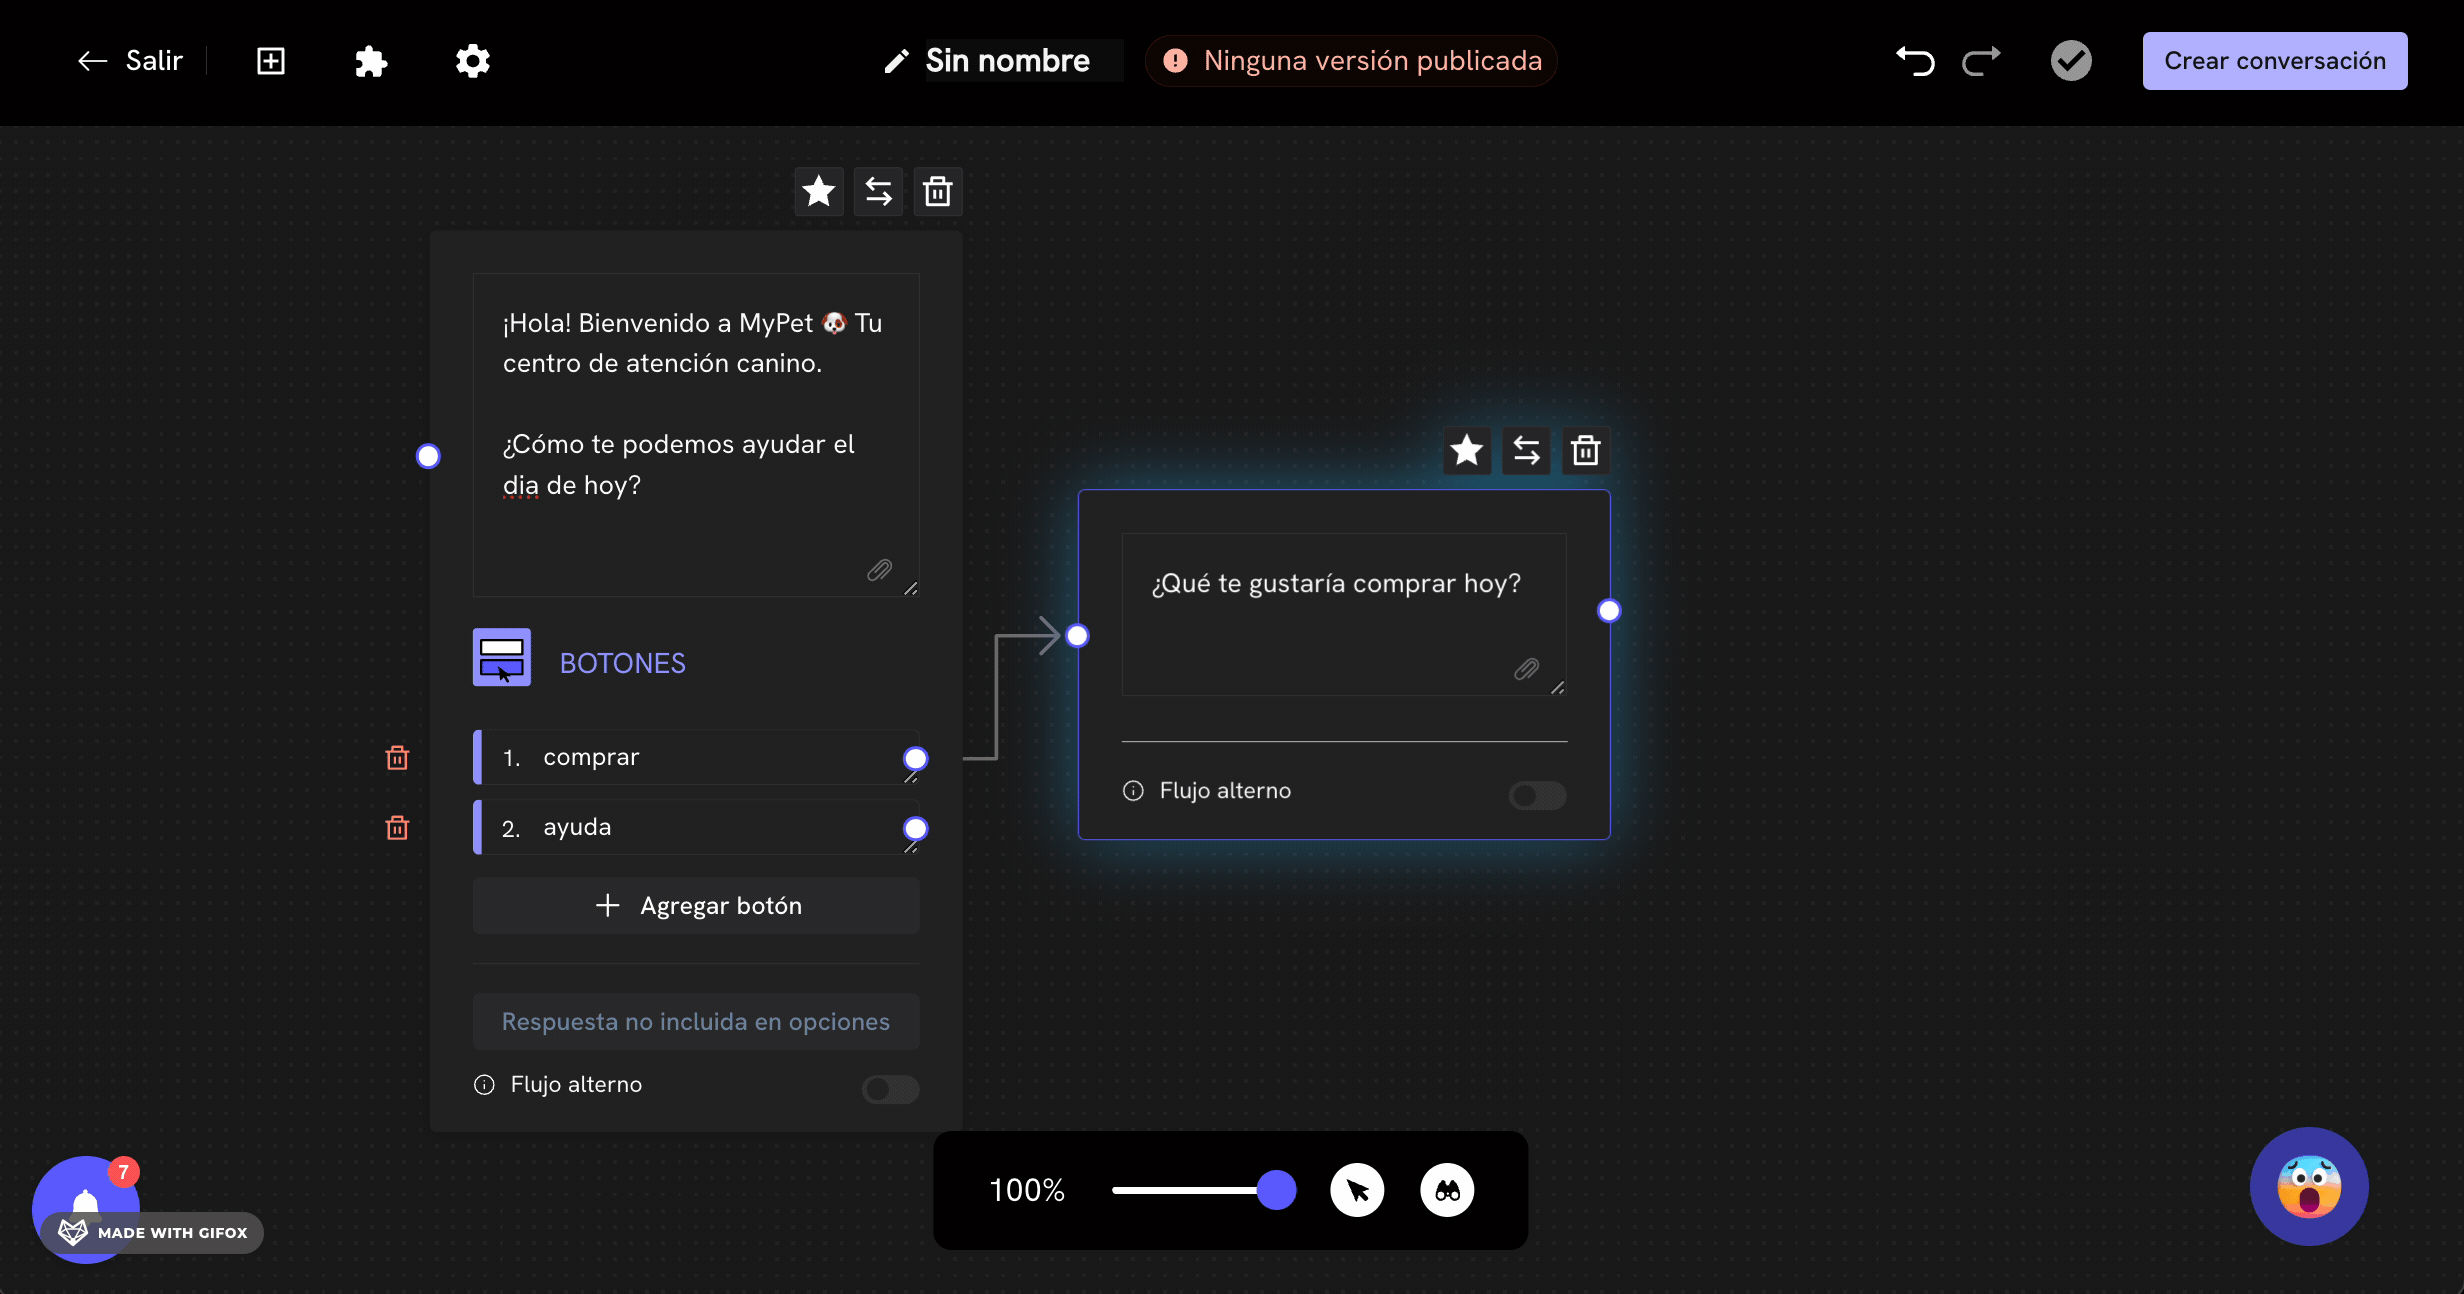The width and height of the screenshot is (2464, 1294).
Task: Click the trash icon above the '¿Qué te gustaría comprar hoy?' block
Action: tap(1585, 451)
